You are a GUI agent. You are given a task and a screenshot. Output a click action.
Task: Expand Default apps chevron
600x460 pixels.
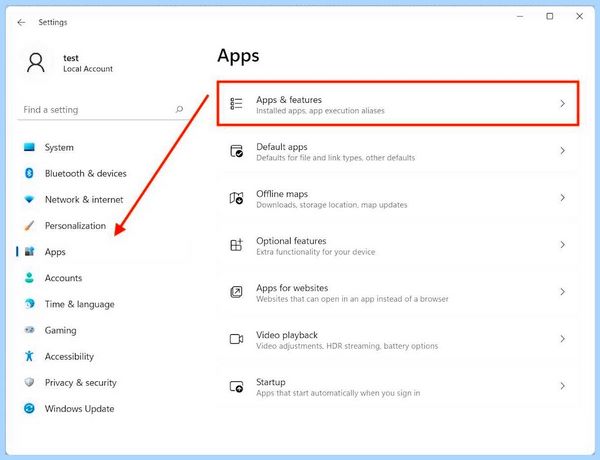coord(562,151)
